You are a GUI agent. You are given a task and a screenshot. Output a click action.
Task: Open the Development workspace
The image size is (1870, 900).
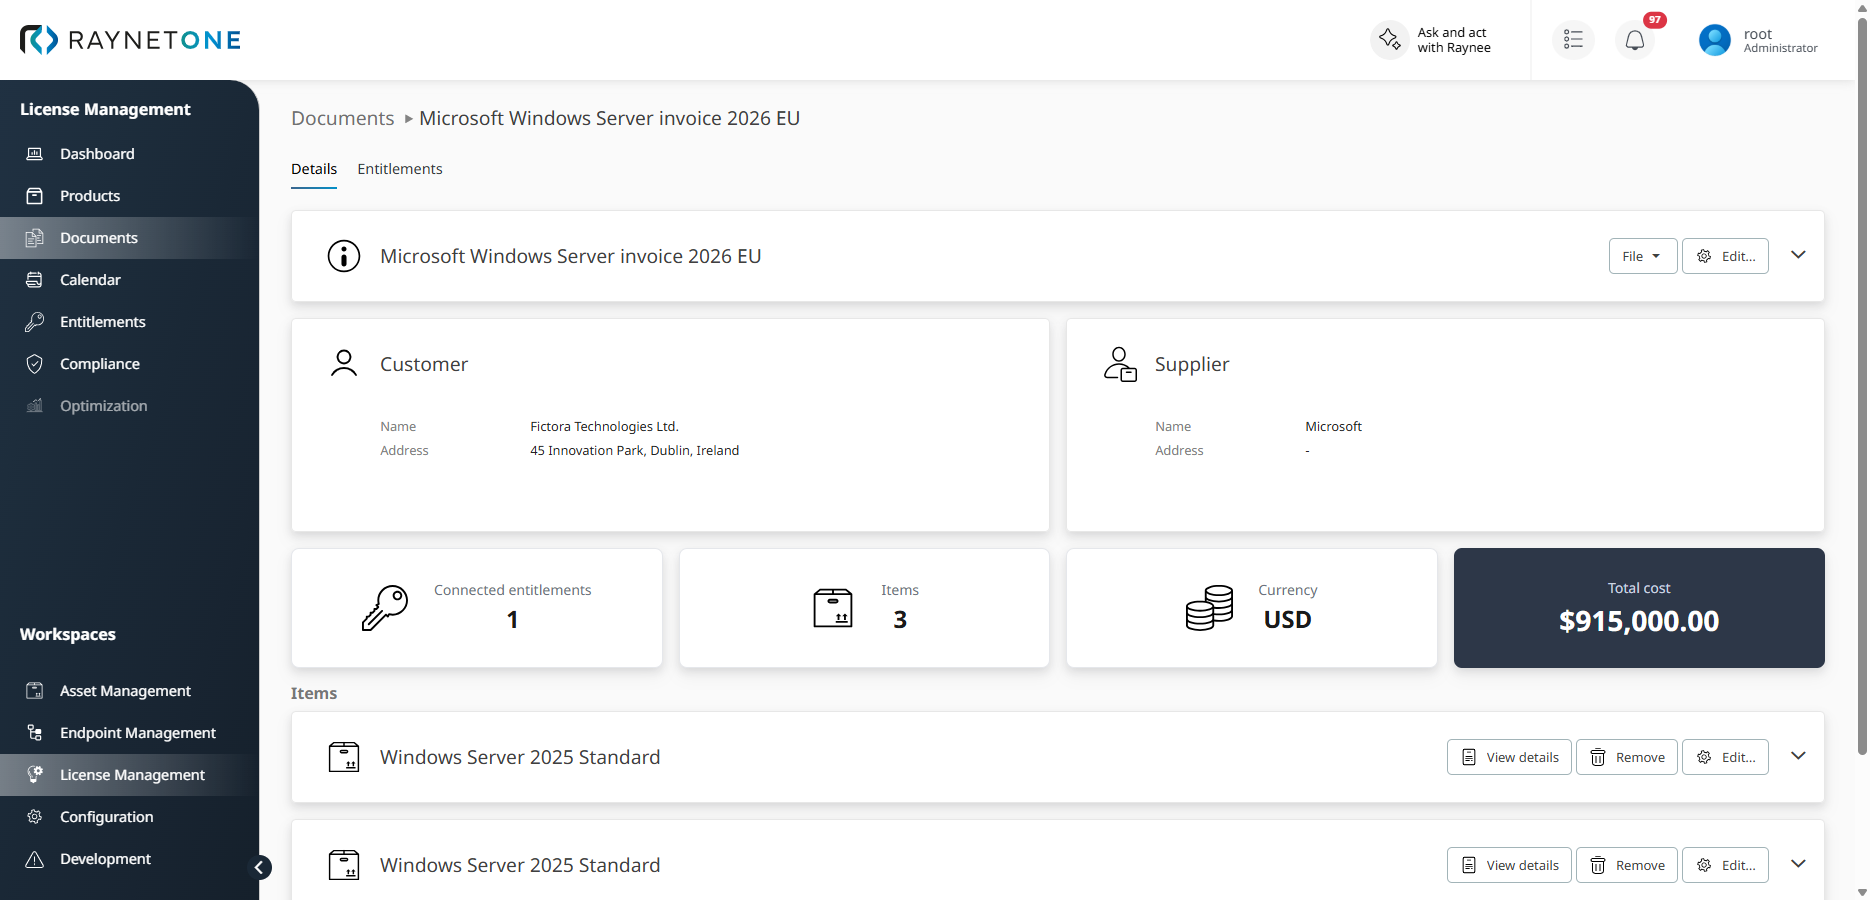coord(129,859)
